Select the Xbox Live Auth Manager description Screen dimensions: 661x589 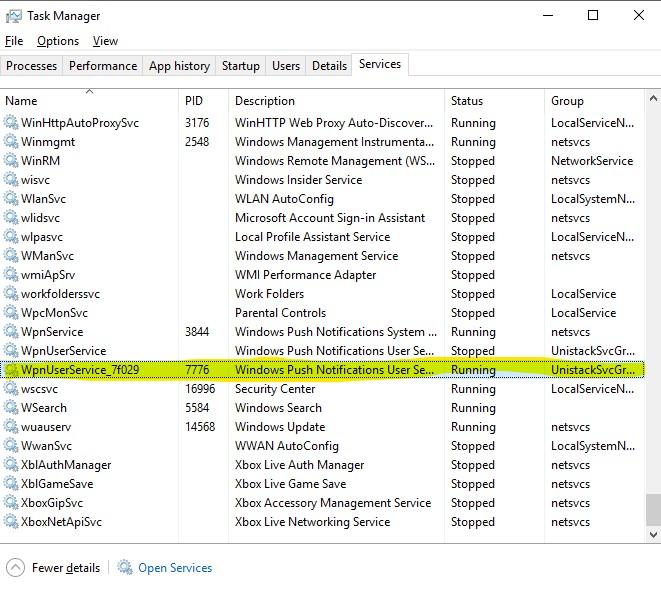299,465
